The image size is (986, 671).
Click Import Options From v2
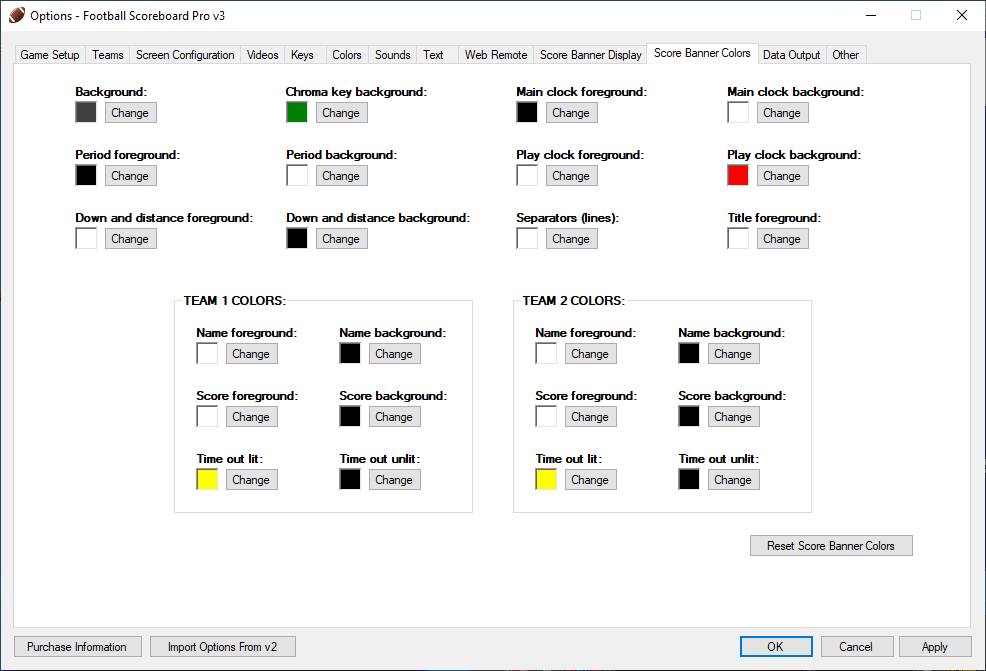click(222, 647)
